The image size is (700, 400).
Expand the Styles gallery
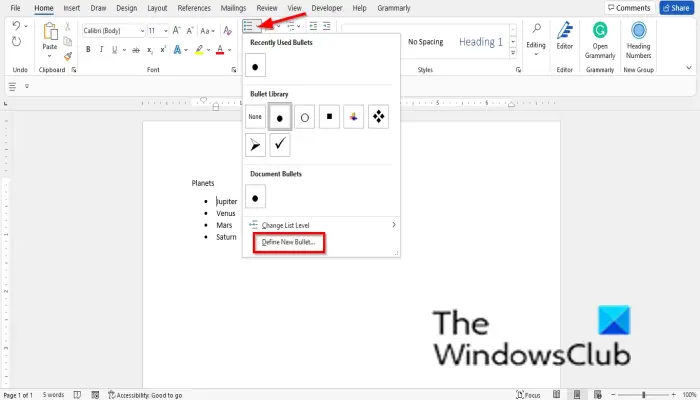(513, 53)
